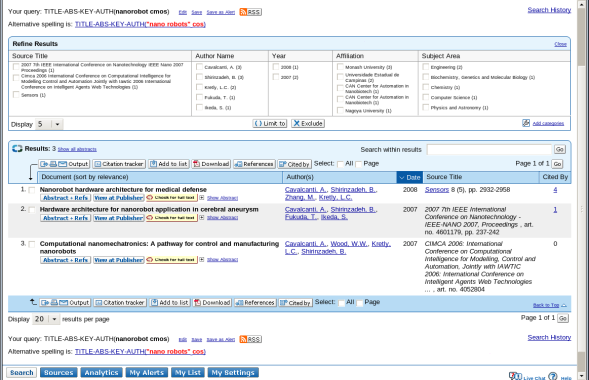Click the bottom Output button
589x380 pixels.
[x=65, y=303]
